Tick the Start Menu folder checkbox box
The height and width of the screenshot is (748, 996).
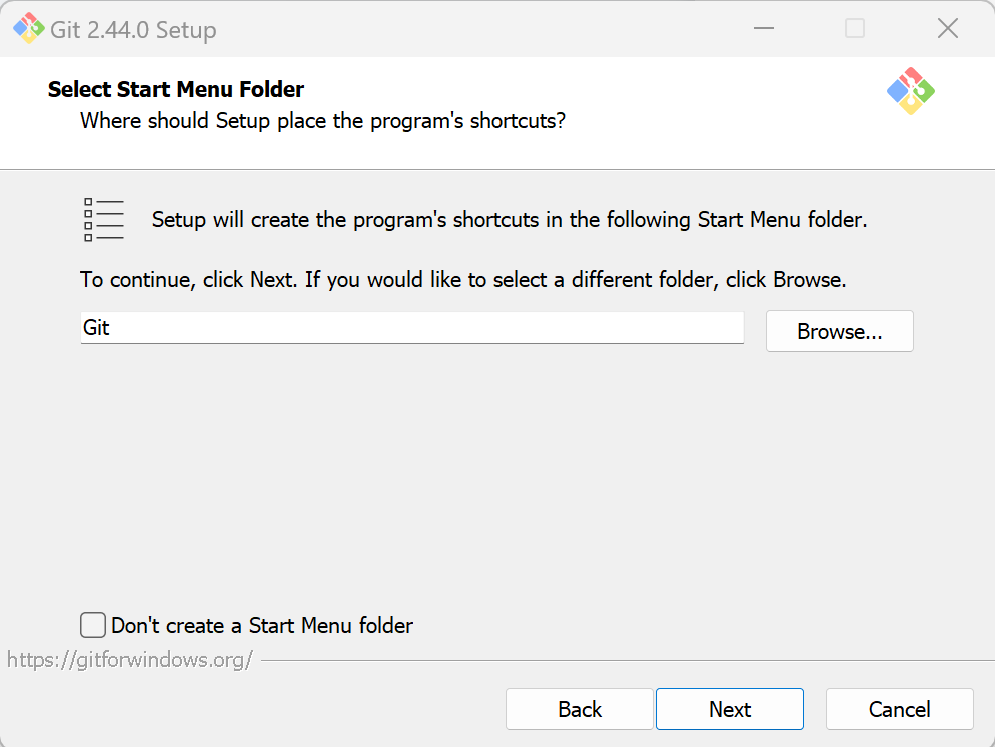click(93, 625)
